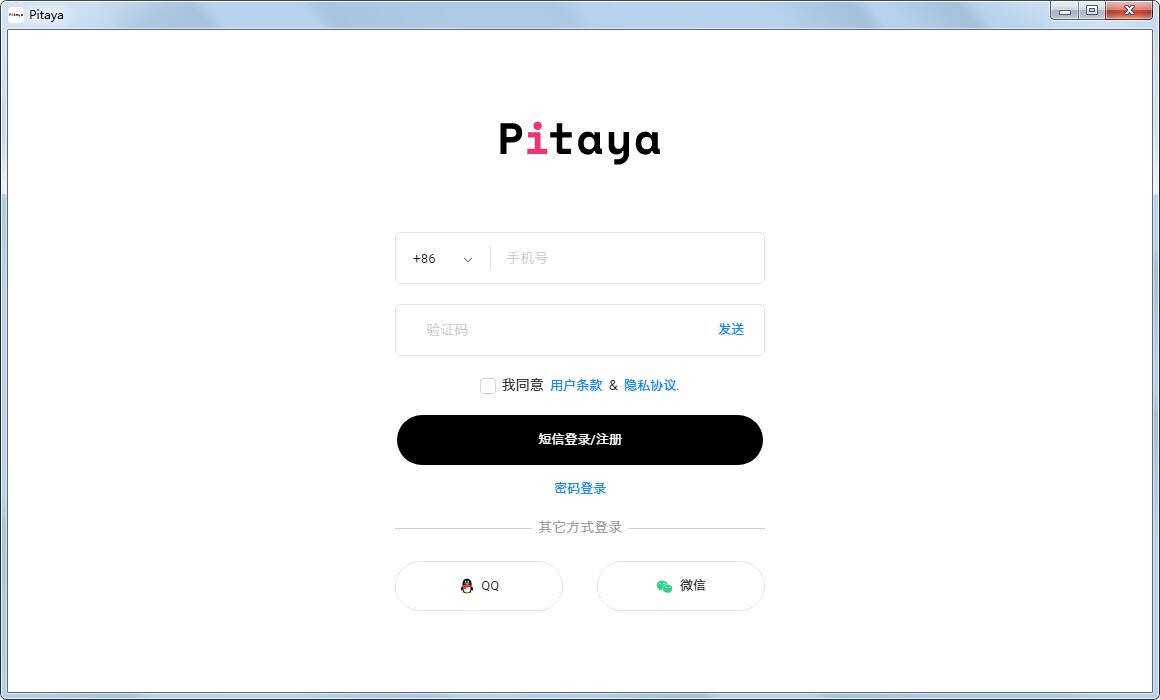Viewport: 1160px width, 700px height.
Task: Open the 用户条款 terms link
Action: tap(577, 385)
